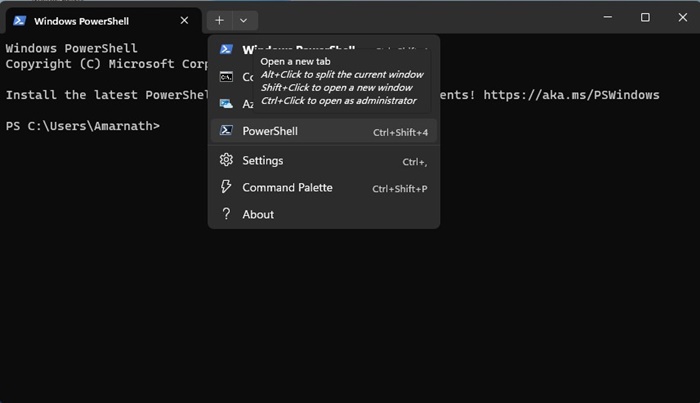700x403 pixels.
Task: Collapse the new tab dropdown chevron
Action: [244, 21]
